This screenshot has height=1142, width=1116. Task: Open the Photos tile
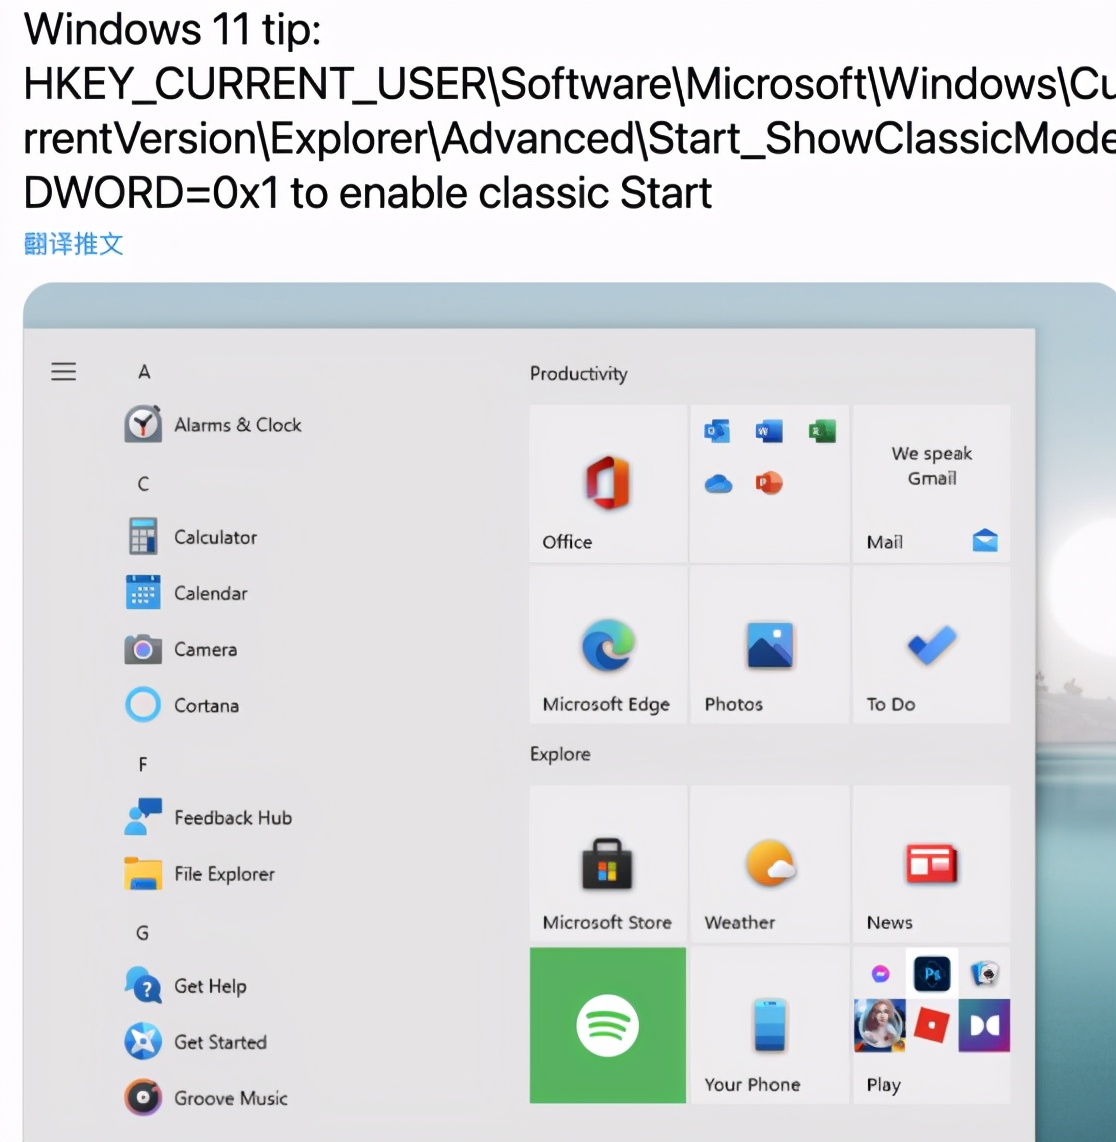click(x=770, y=645)
